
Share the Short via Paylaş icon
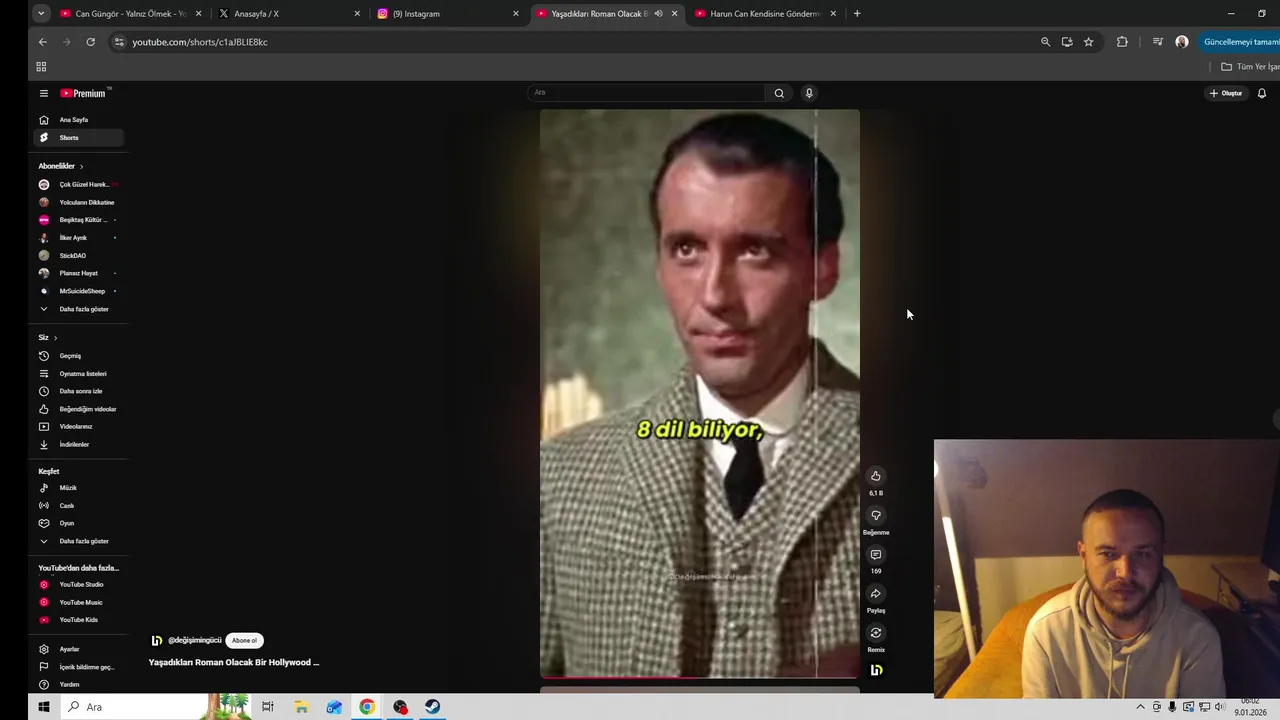pyautogui.click(x=876, y=593)
